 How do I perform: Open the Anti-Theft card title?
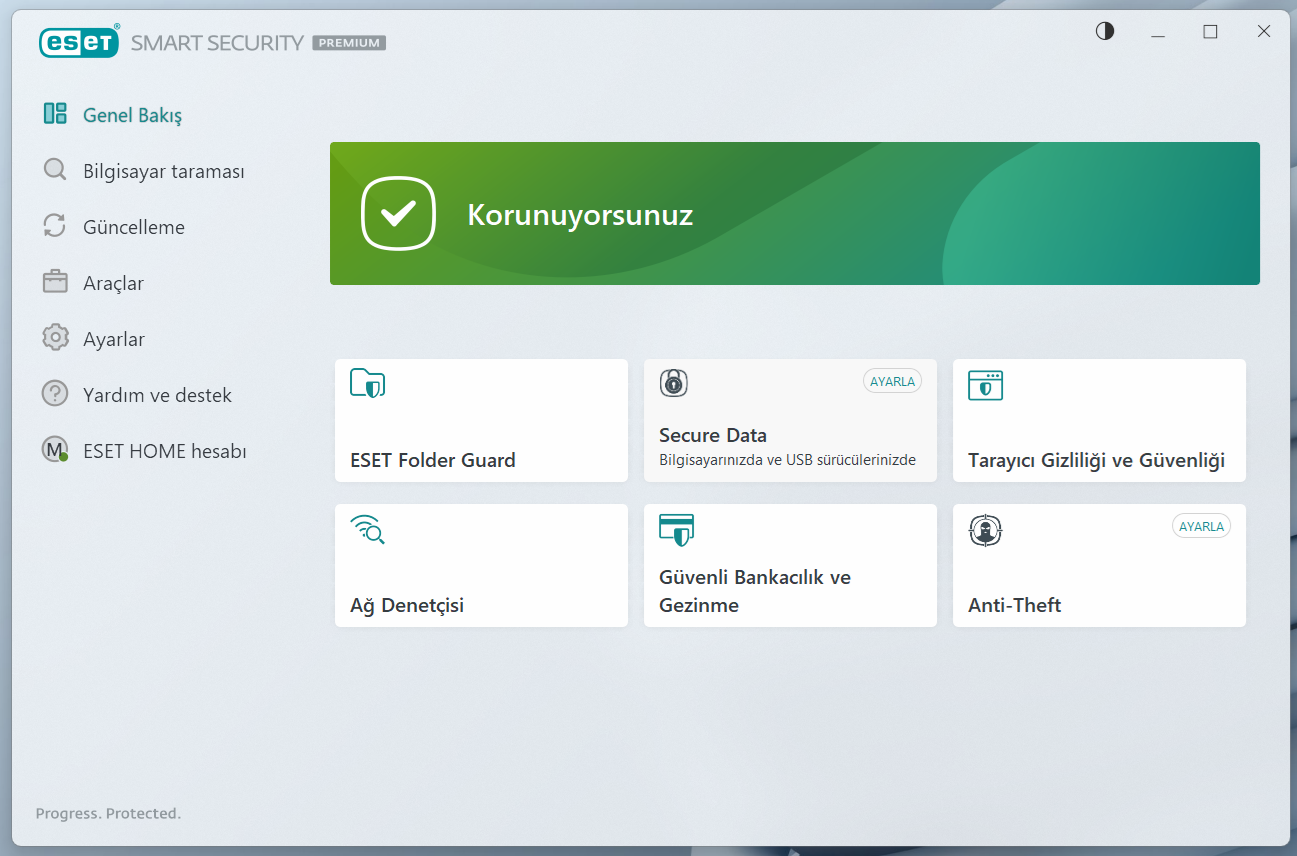pyautogui.click(x=1014, y=605)
